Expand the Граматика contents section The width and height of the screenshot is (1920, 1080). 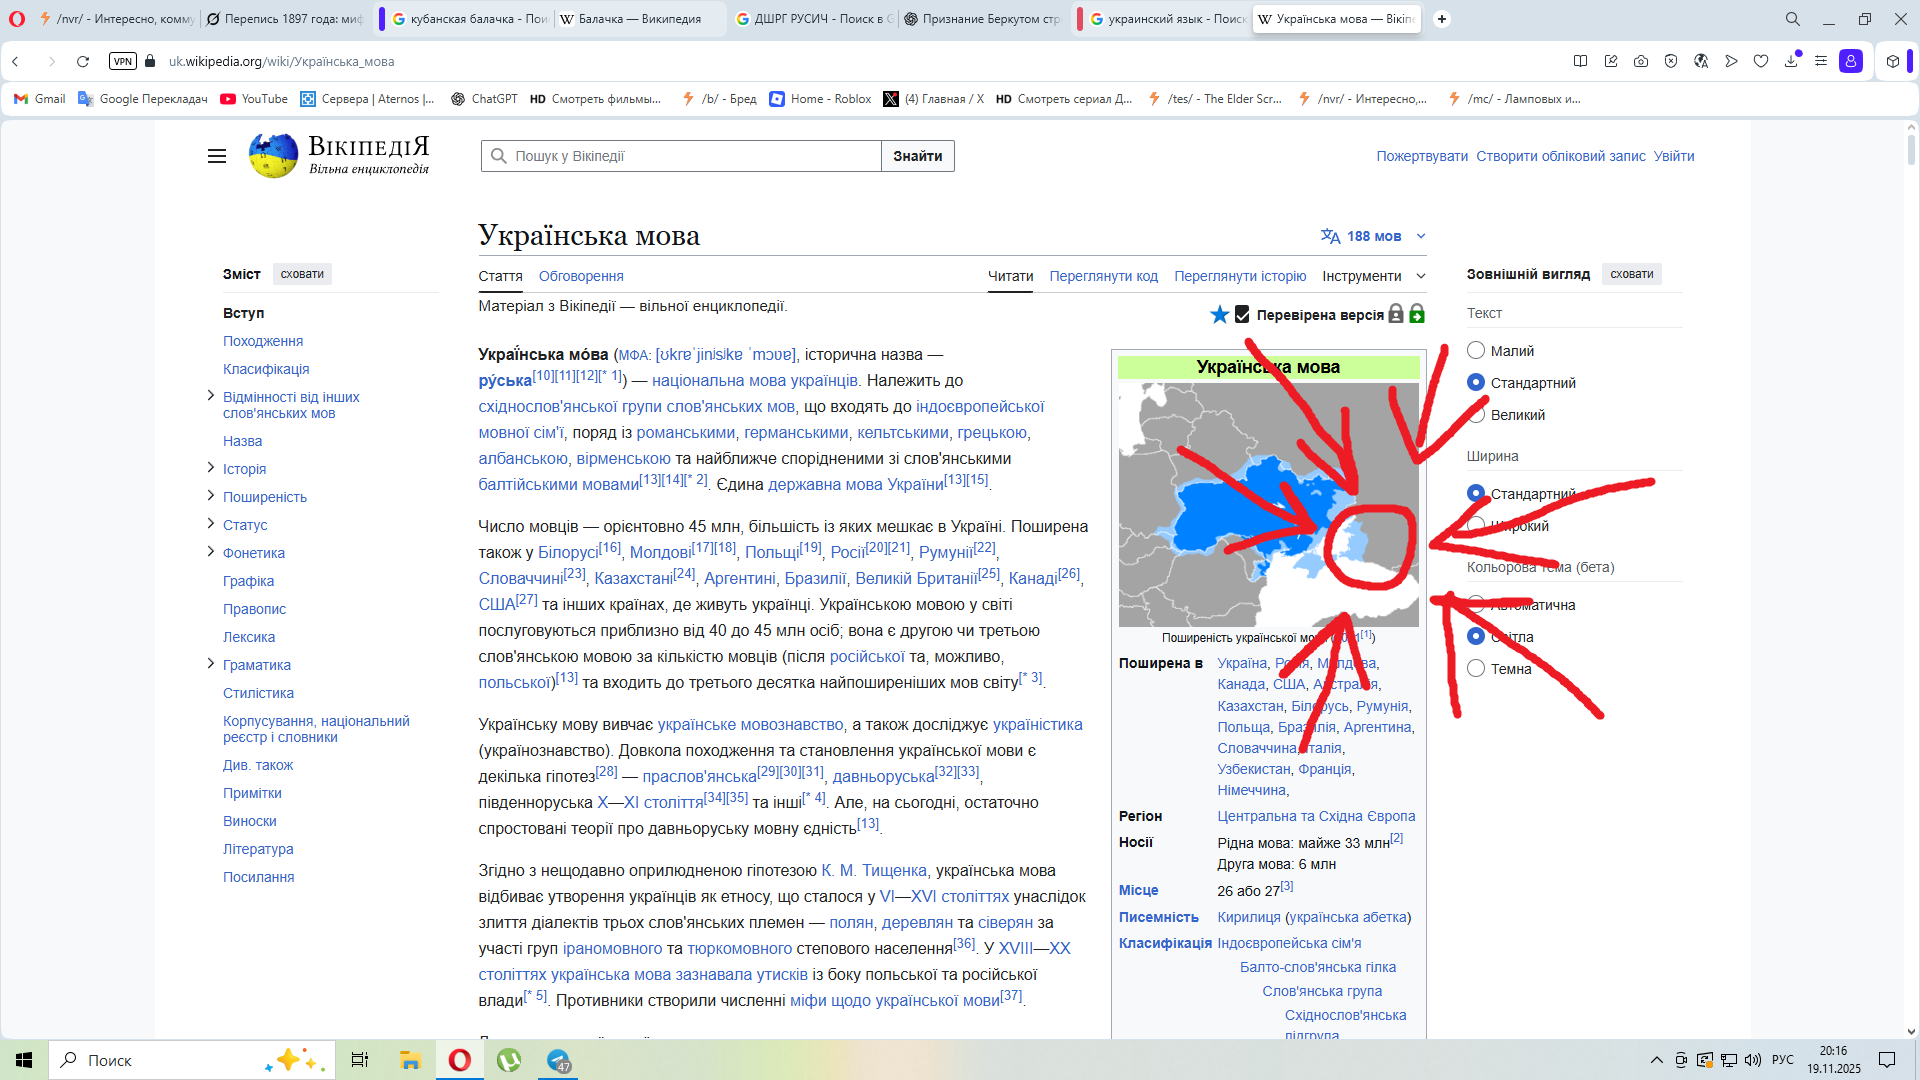210,663
